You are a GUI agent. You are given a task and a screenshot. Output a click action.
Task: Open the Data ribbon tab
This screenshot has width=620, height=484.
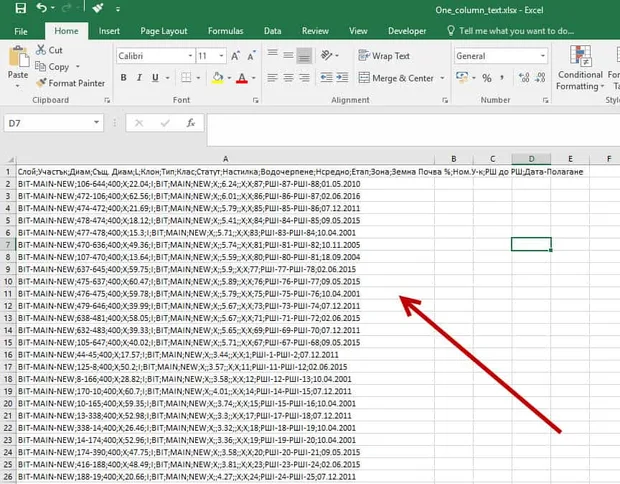click(x=272, y=31)
